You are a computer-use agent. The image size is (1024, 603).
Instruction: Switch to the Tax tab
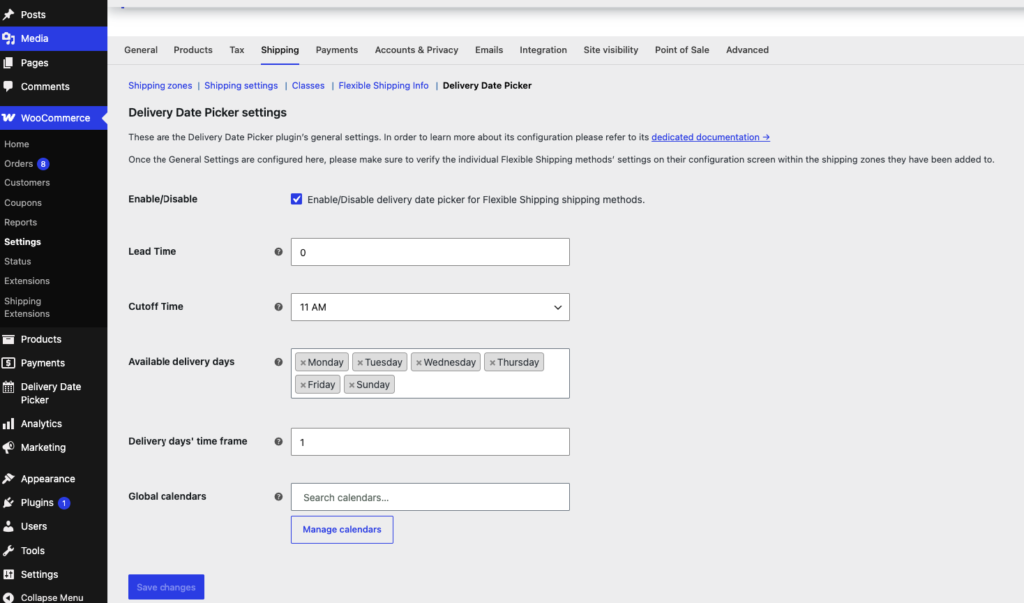pos(237,50)
